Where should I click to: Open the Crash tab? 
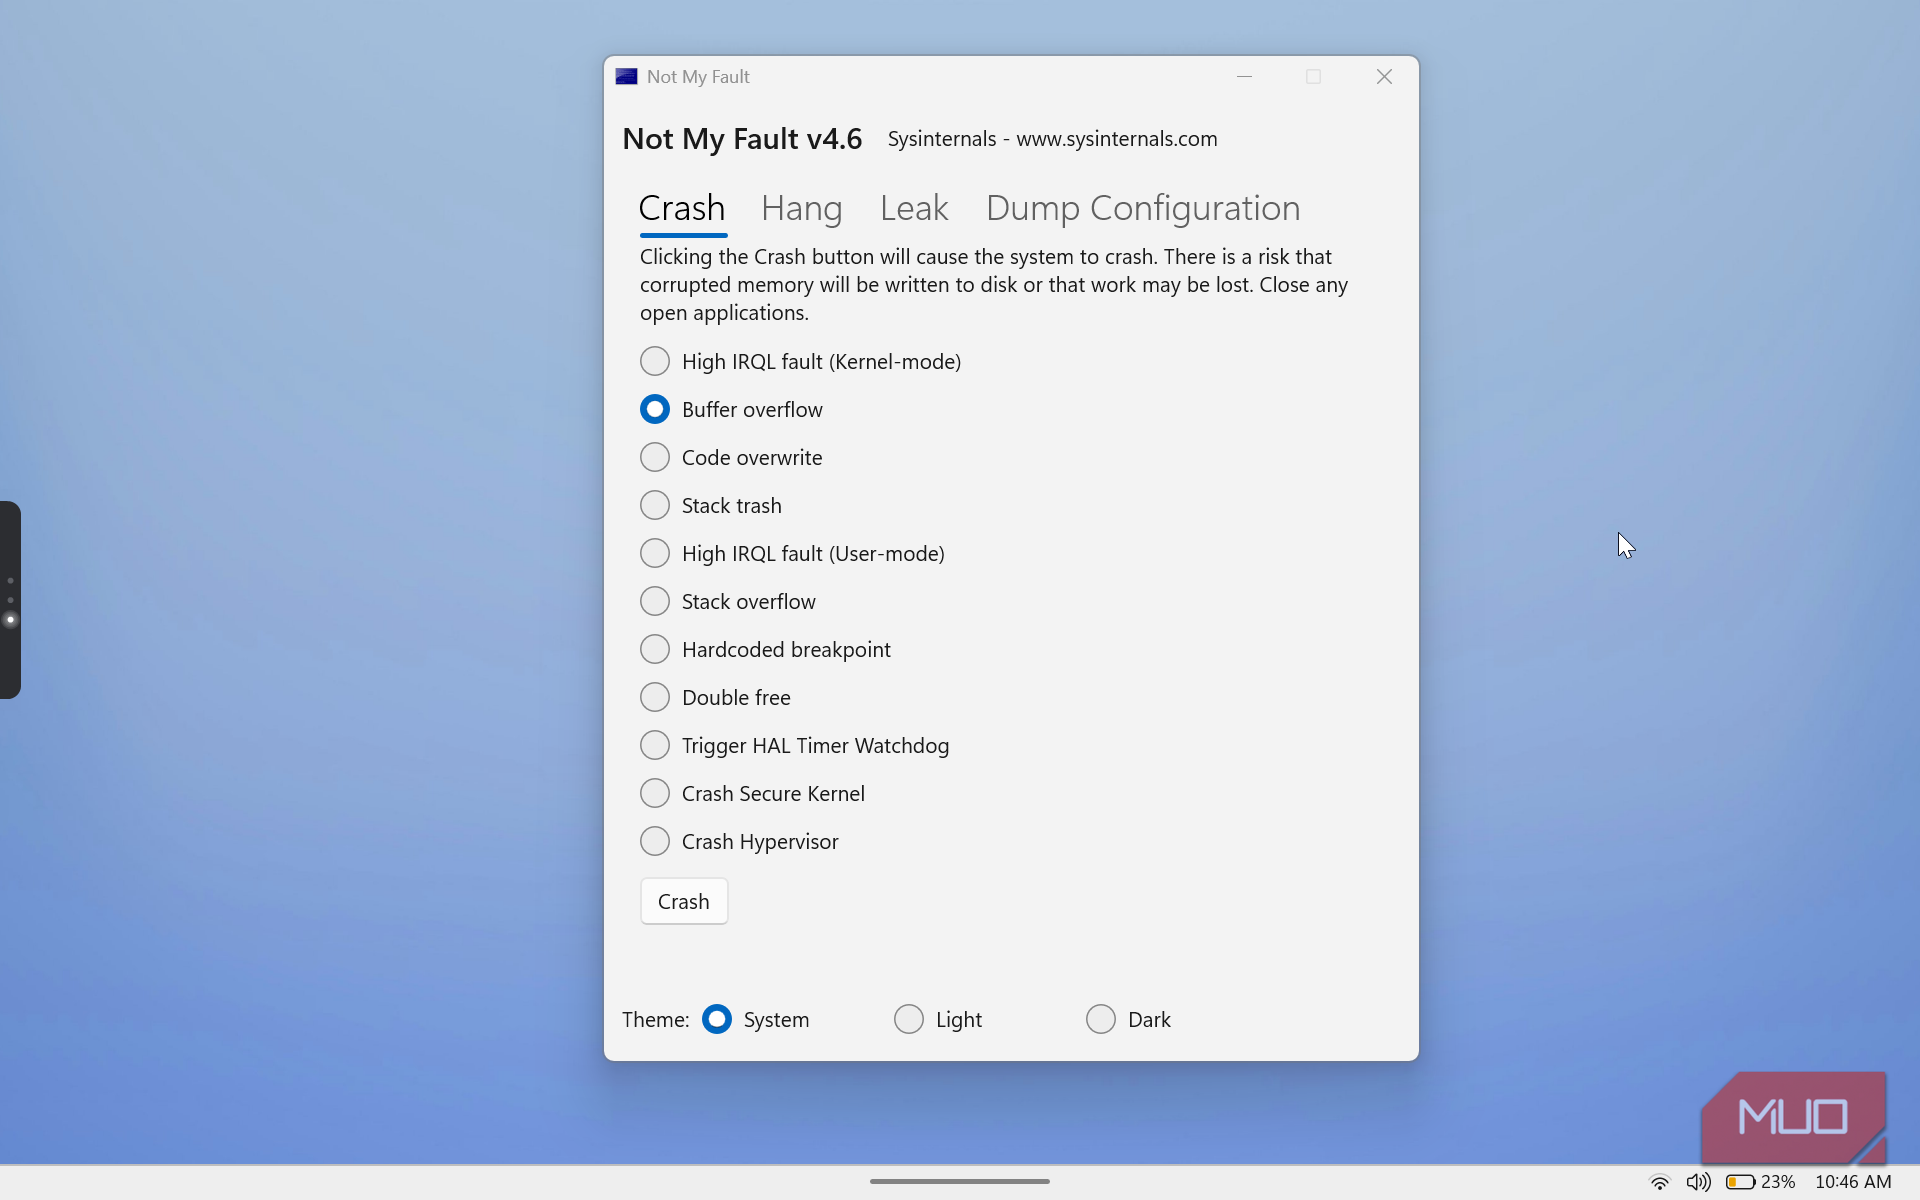tap(682, 208)
